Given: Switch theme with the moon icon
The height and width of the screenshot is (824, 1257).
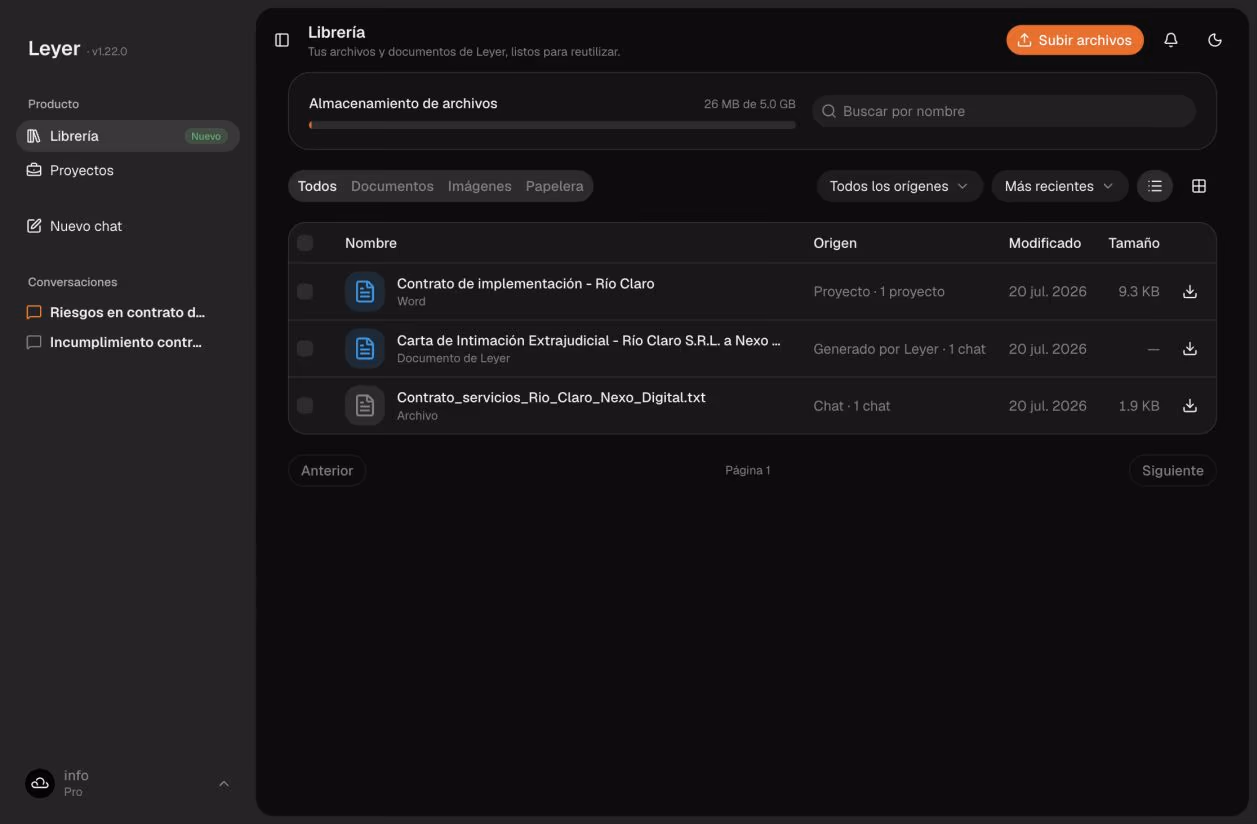Looking at the screenshot, I should [x=1215, y=40].
